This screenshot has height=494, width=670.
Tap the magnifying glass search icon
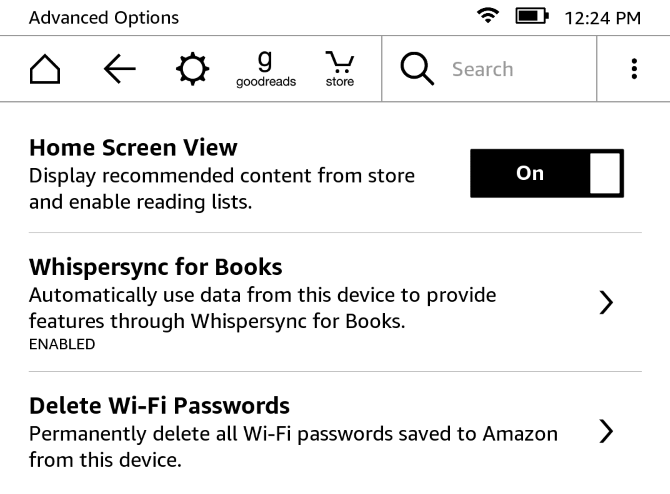coord(417,69)
